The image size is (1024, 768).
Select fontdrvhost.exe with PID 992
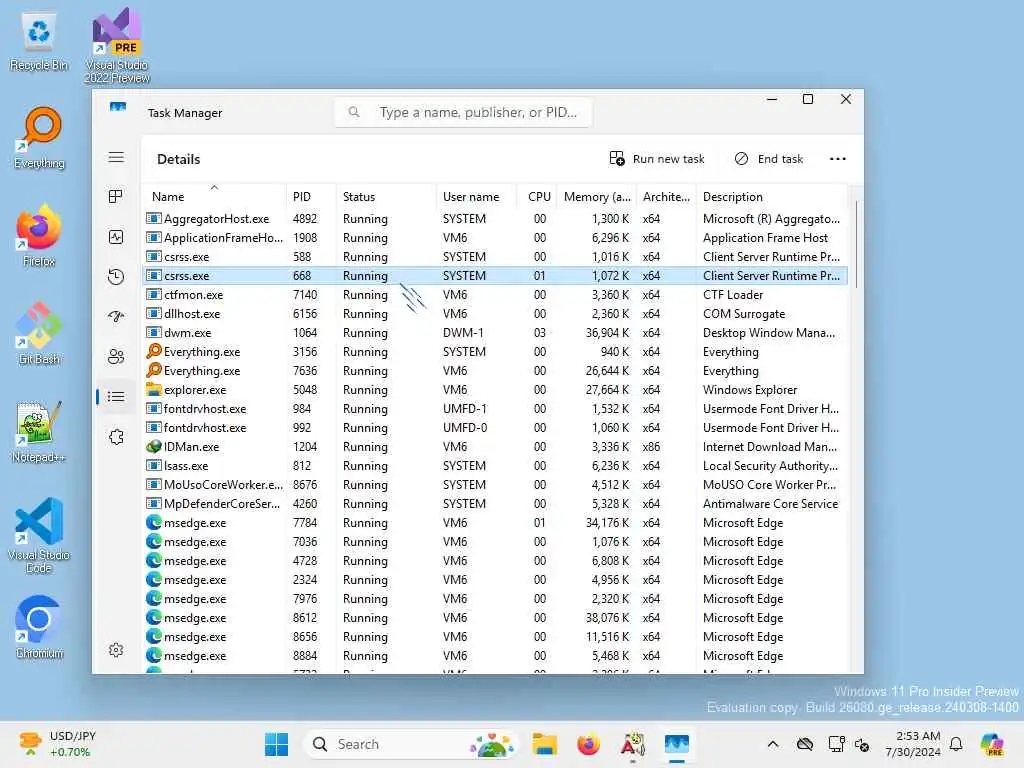point(495,428)
